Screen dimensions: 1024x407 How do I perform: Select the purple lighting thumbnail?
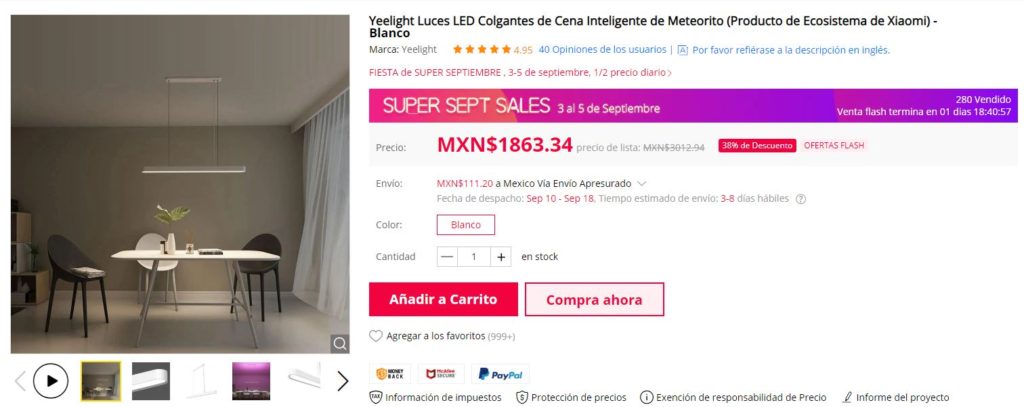point(251,381)
